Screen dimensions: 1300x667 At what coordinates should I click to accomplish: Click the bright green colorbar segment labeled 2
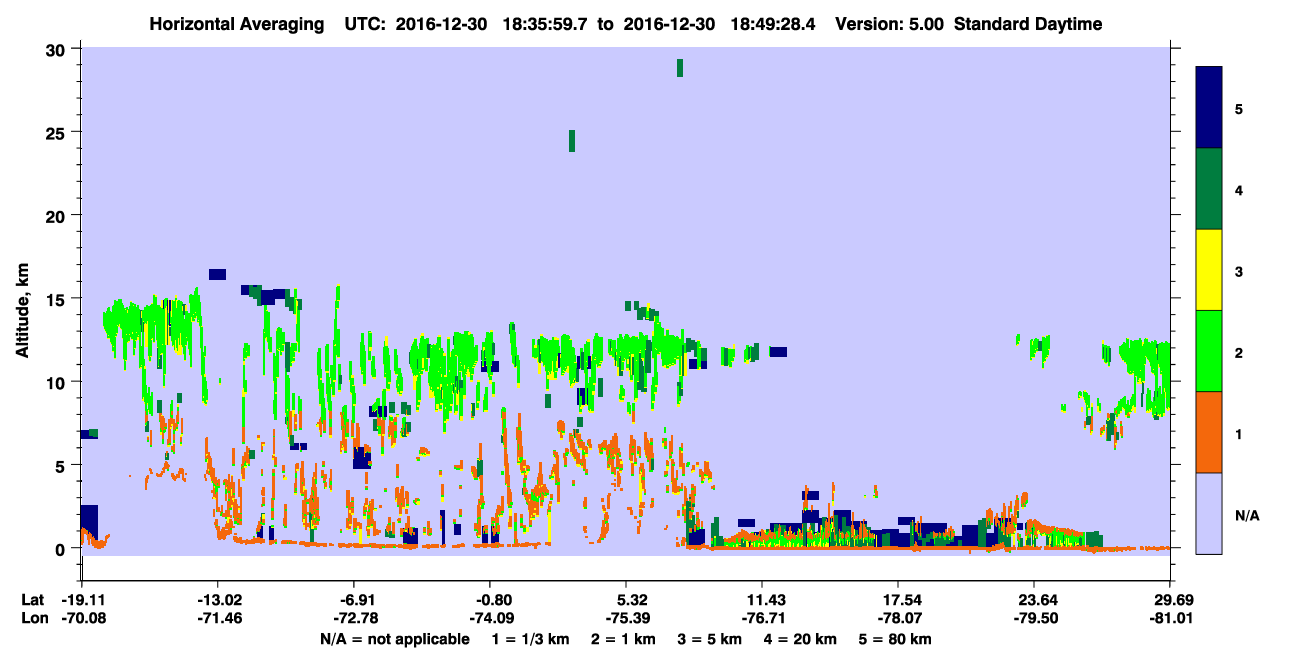[1209, 350]
